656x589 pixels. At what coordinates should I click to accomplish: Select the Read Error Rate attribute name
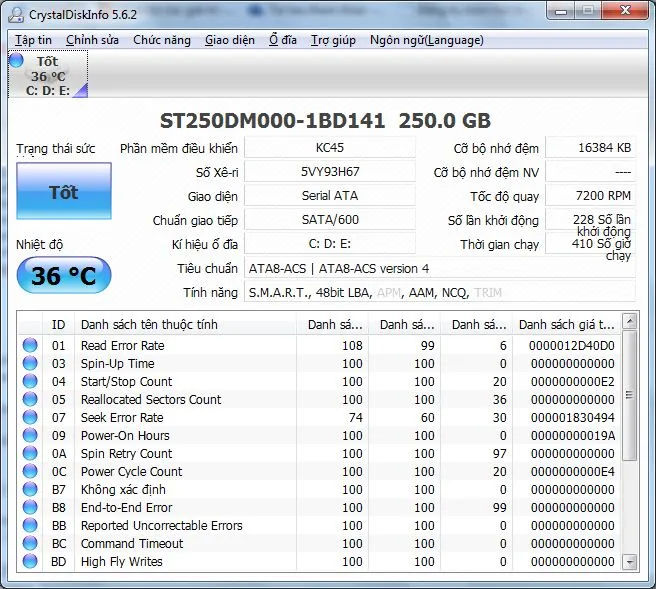click(123, 346)
